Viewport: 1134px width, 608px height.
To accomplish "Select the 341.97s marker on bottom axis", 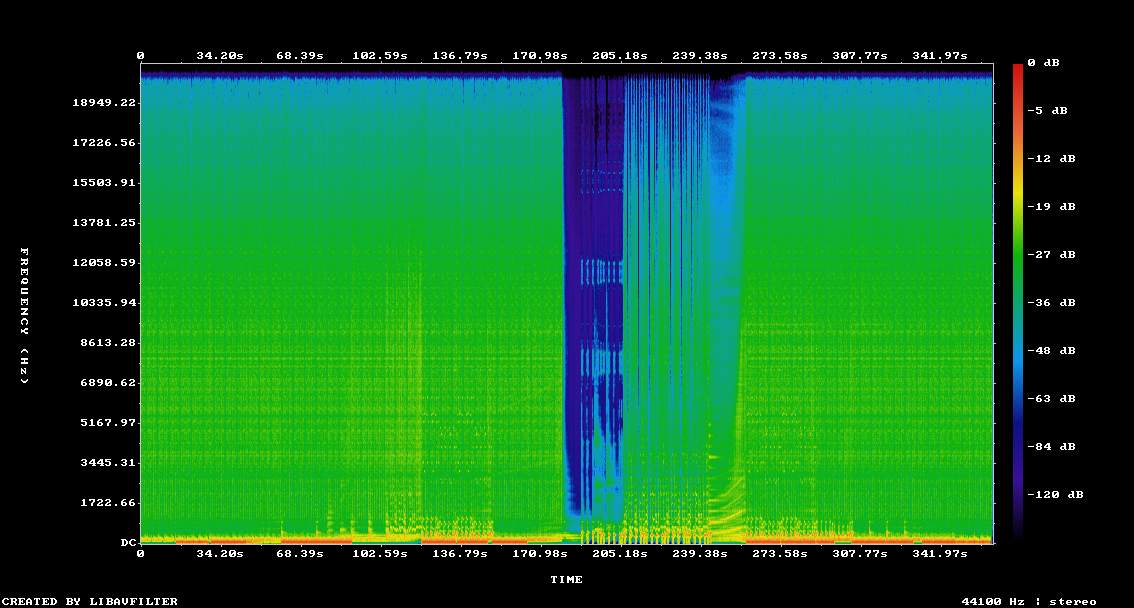I will coord(940,553).
